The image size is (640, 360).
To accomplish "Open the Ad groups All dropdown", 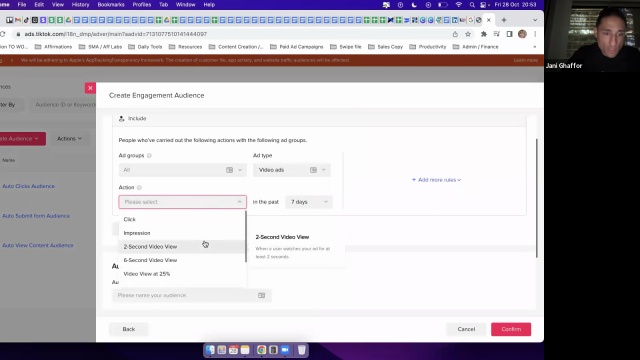I will (x=182, y=170).
